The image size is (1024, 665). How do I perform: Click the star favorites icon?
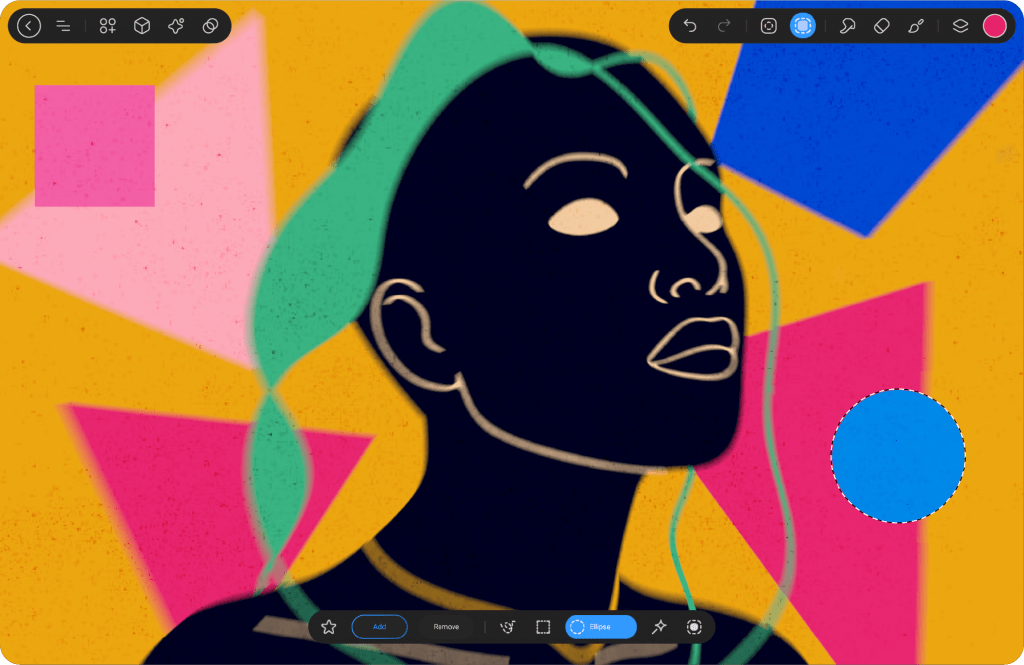point(329,627)
